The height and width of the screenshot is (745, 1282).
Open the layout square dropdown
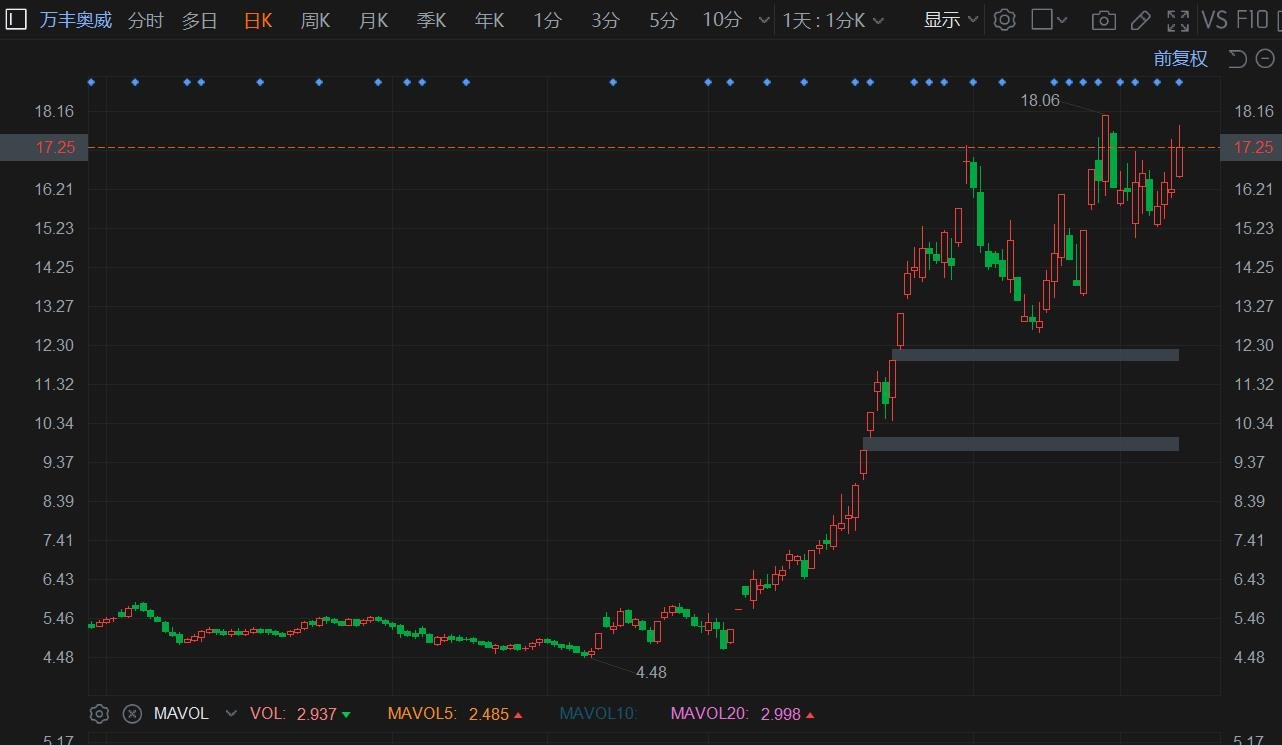(x=1049, y=20)
